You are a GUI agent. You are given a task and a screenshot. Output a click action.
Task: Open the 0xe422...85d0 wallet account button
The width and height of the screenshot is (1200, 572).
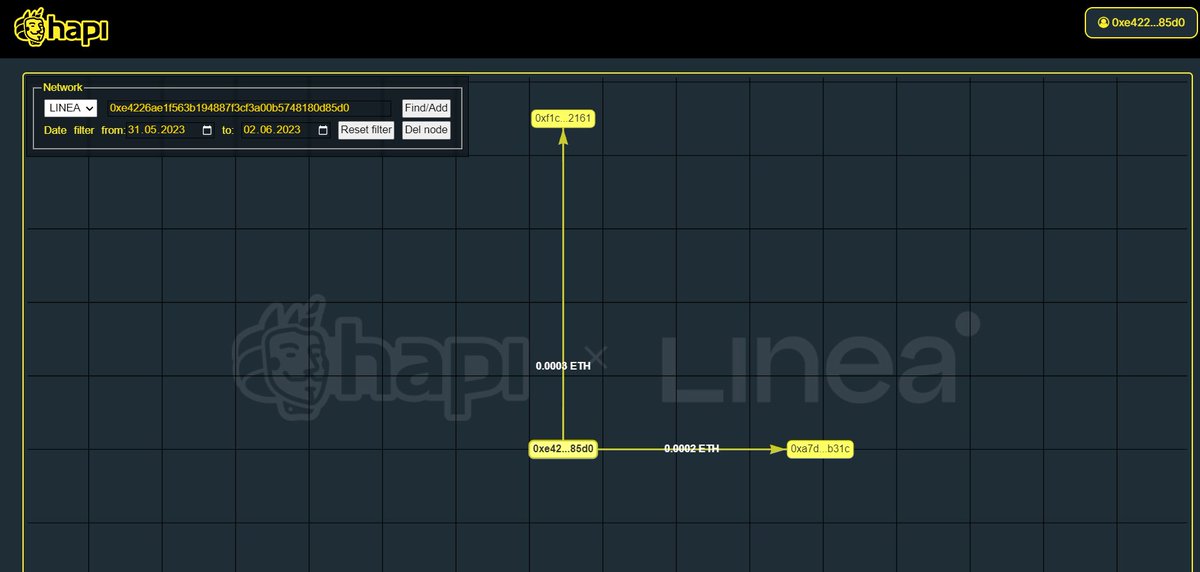1141,22
